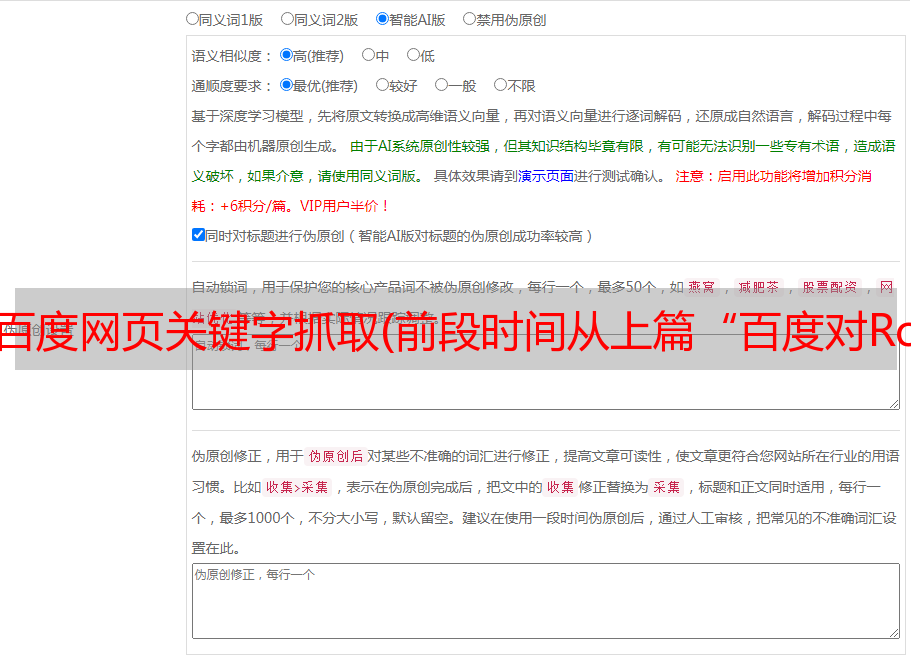
Task: Click the resize grip of the 伪原创修正 text area
Action: tap(894, 633)
